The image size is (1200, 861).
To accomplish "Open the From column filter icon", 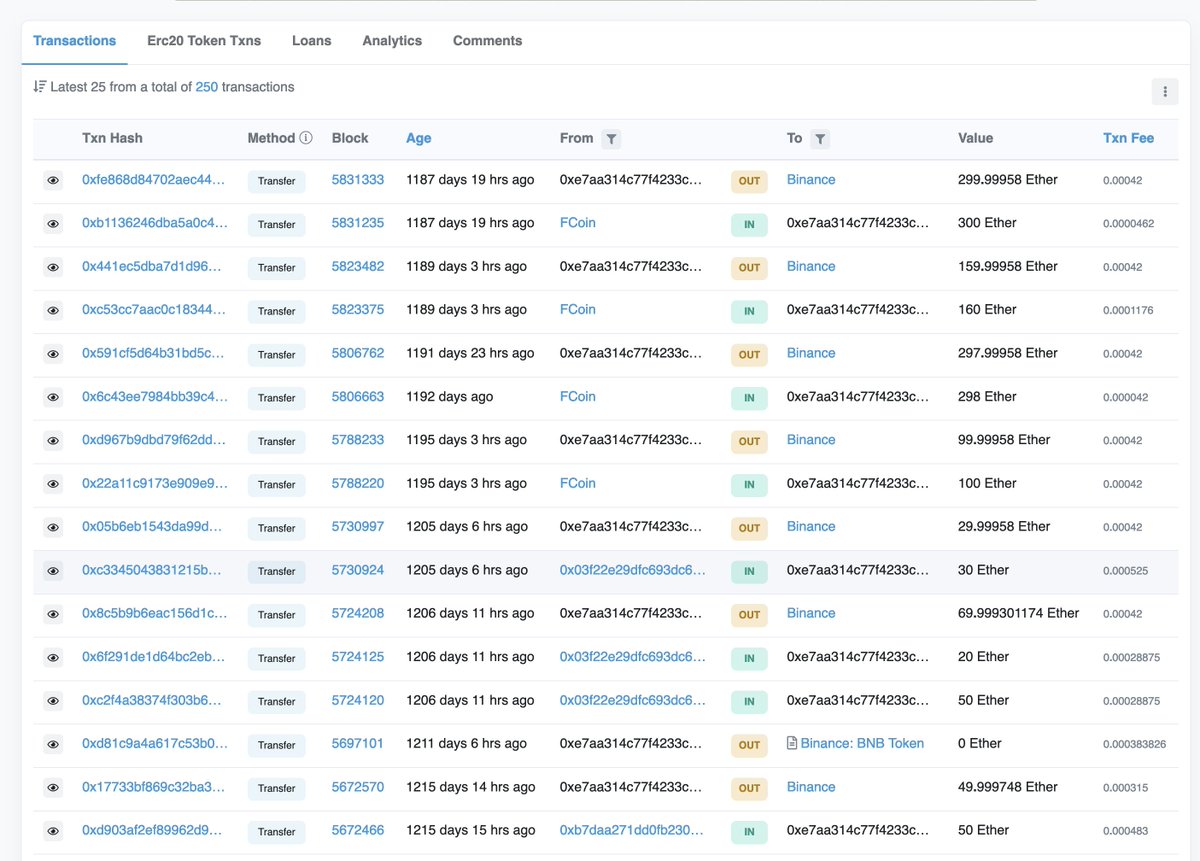I will click(x=611, y=139).
